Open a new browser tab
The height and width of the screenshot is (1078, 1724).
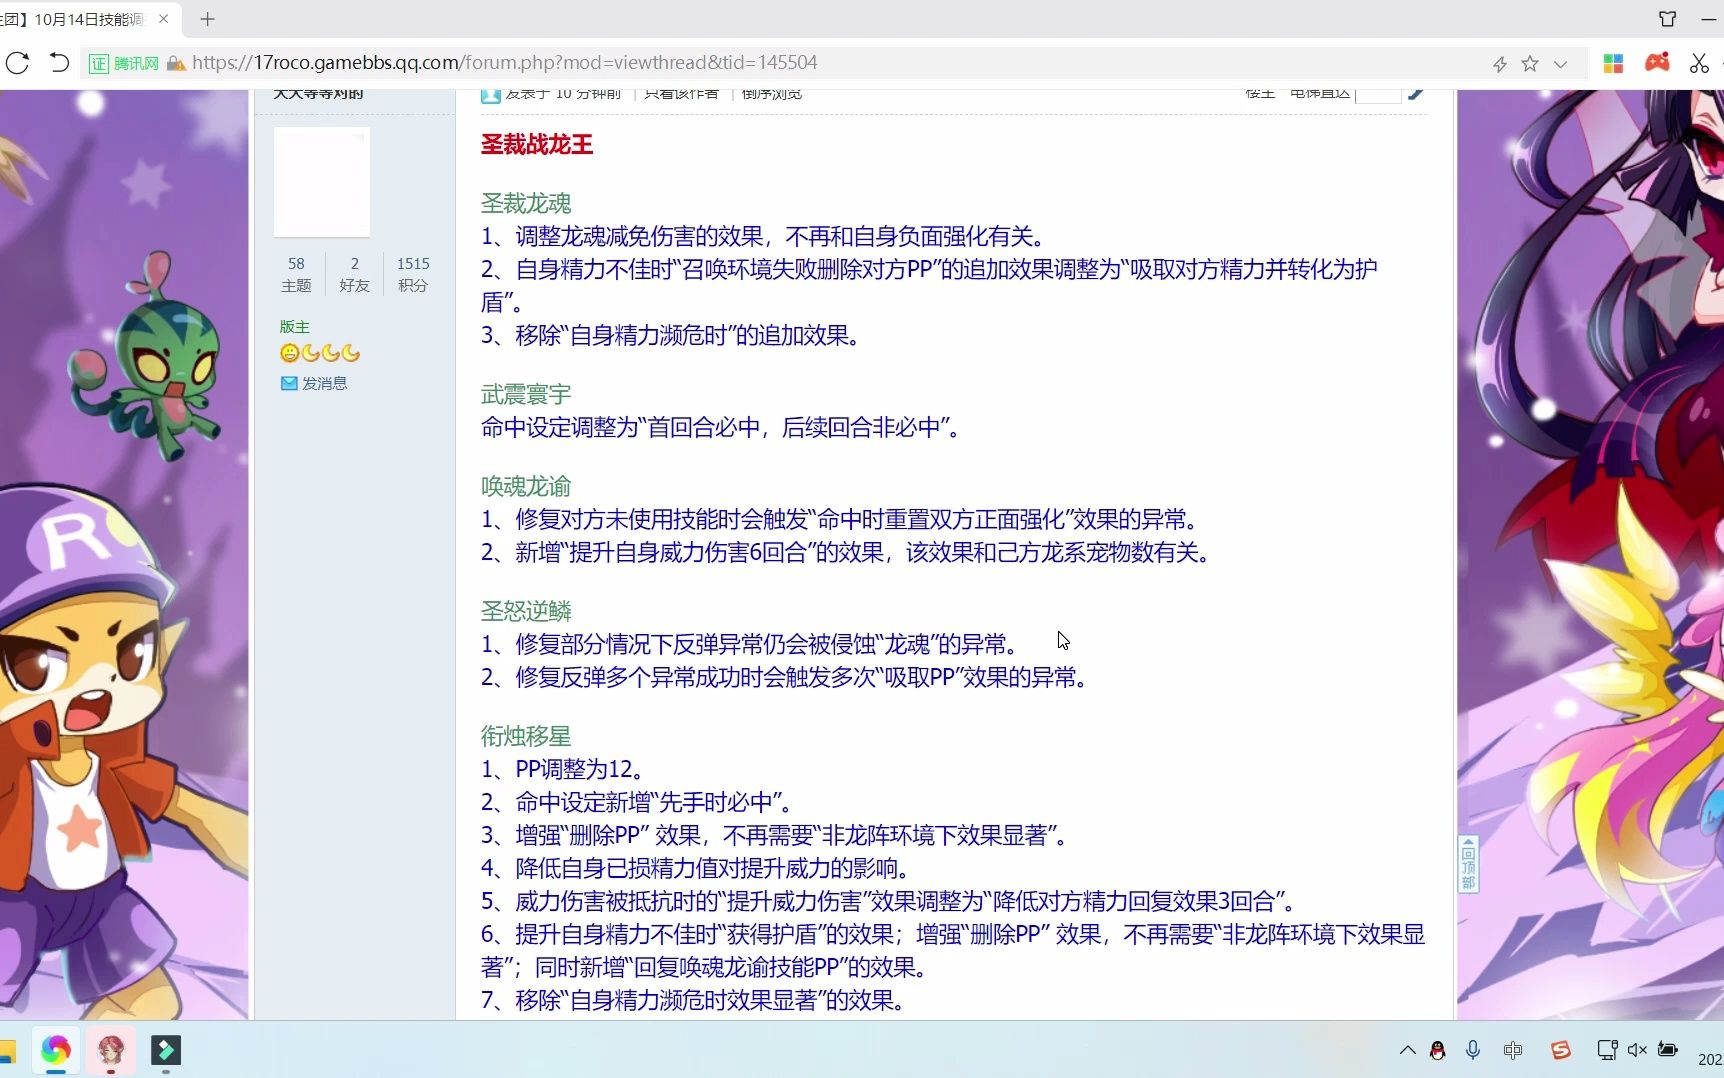pos(207,19)
